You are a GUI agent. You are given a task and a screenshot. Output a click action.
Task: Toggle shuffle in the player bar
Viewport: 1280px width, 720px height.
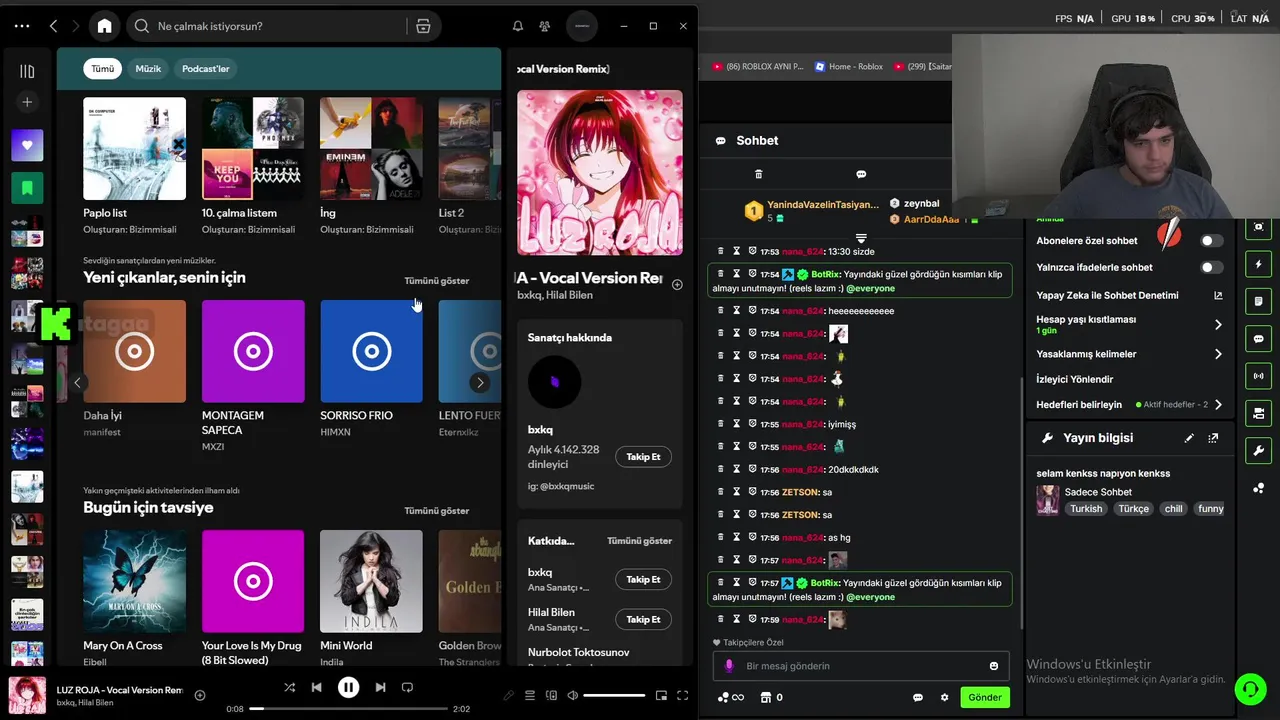(289, 687)
